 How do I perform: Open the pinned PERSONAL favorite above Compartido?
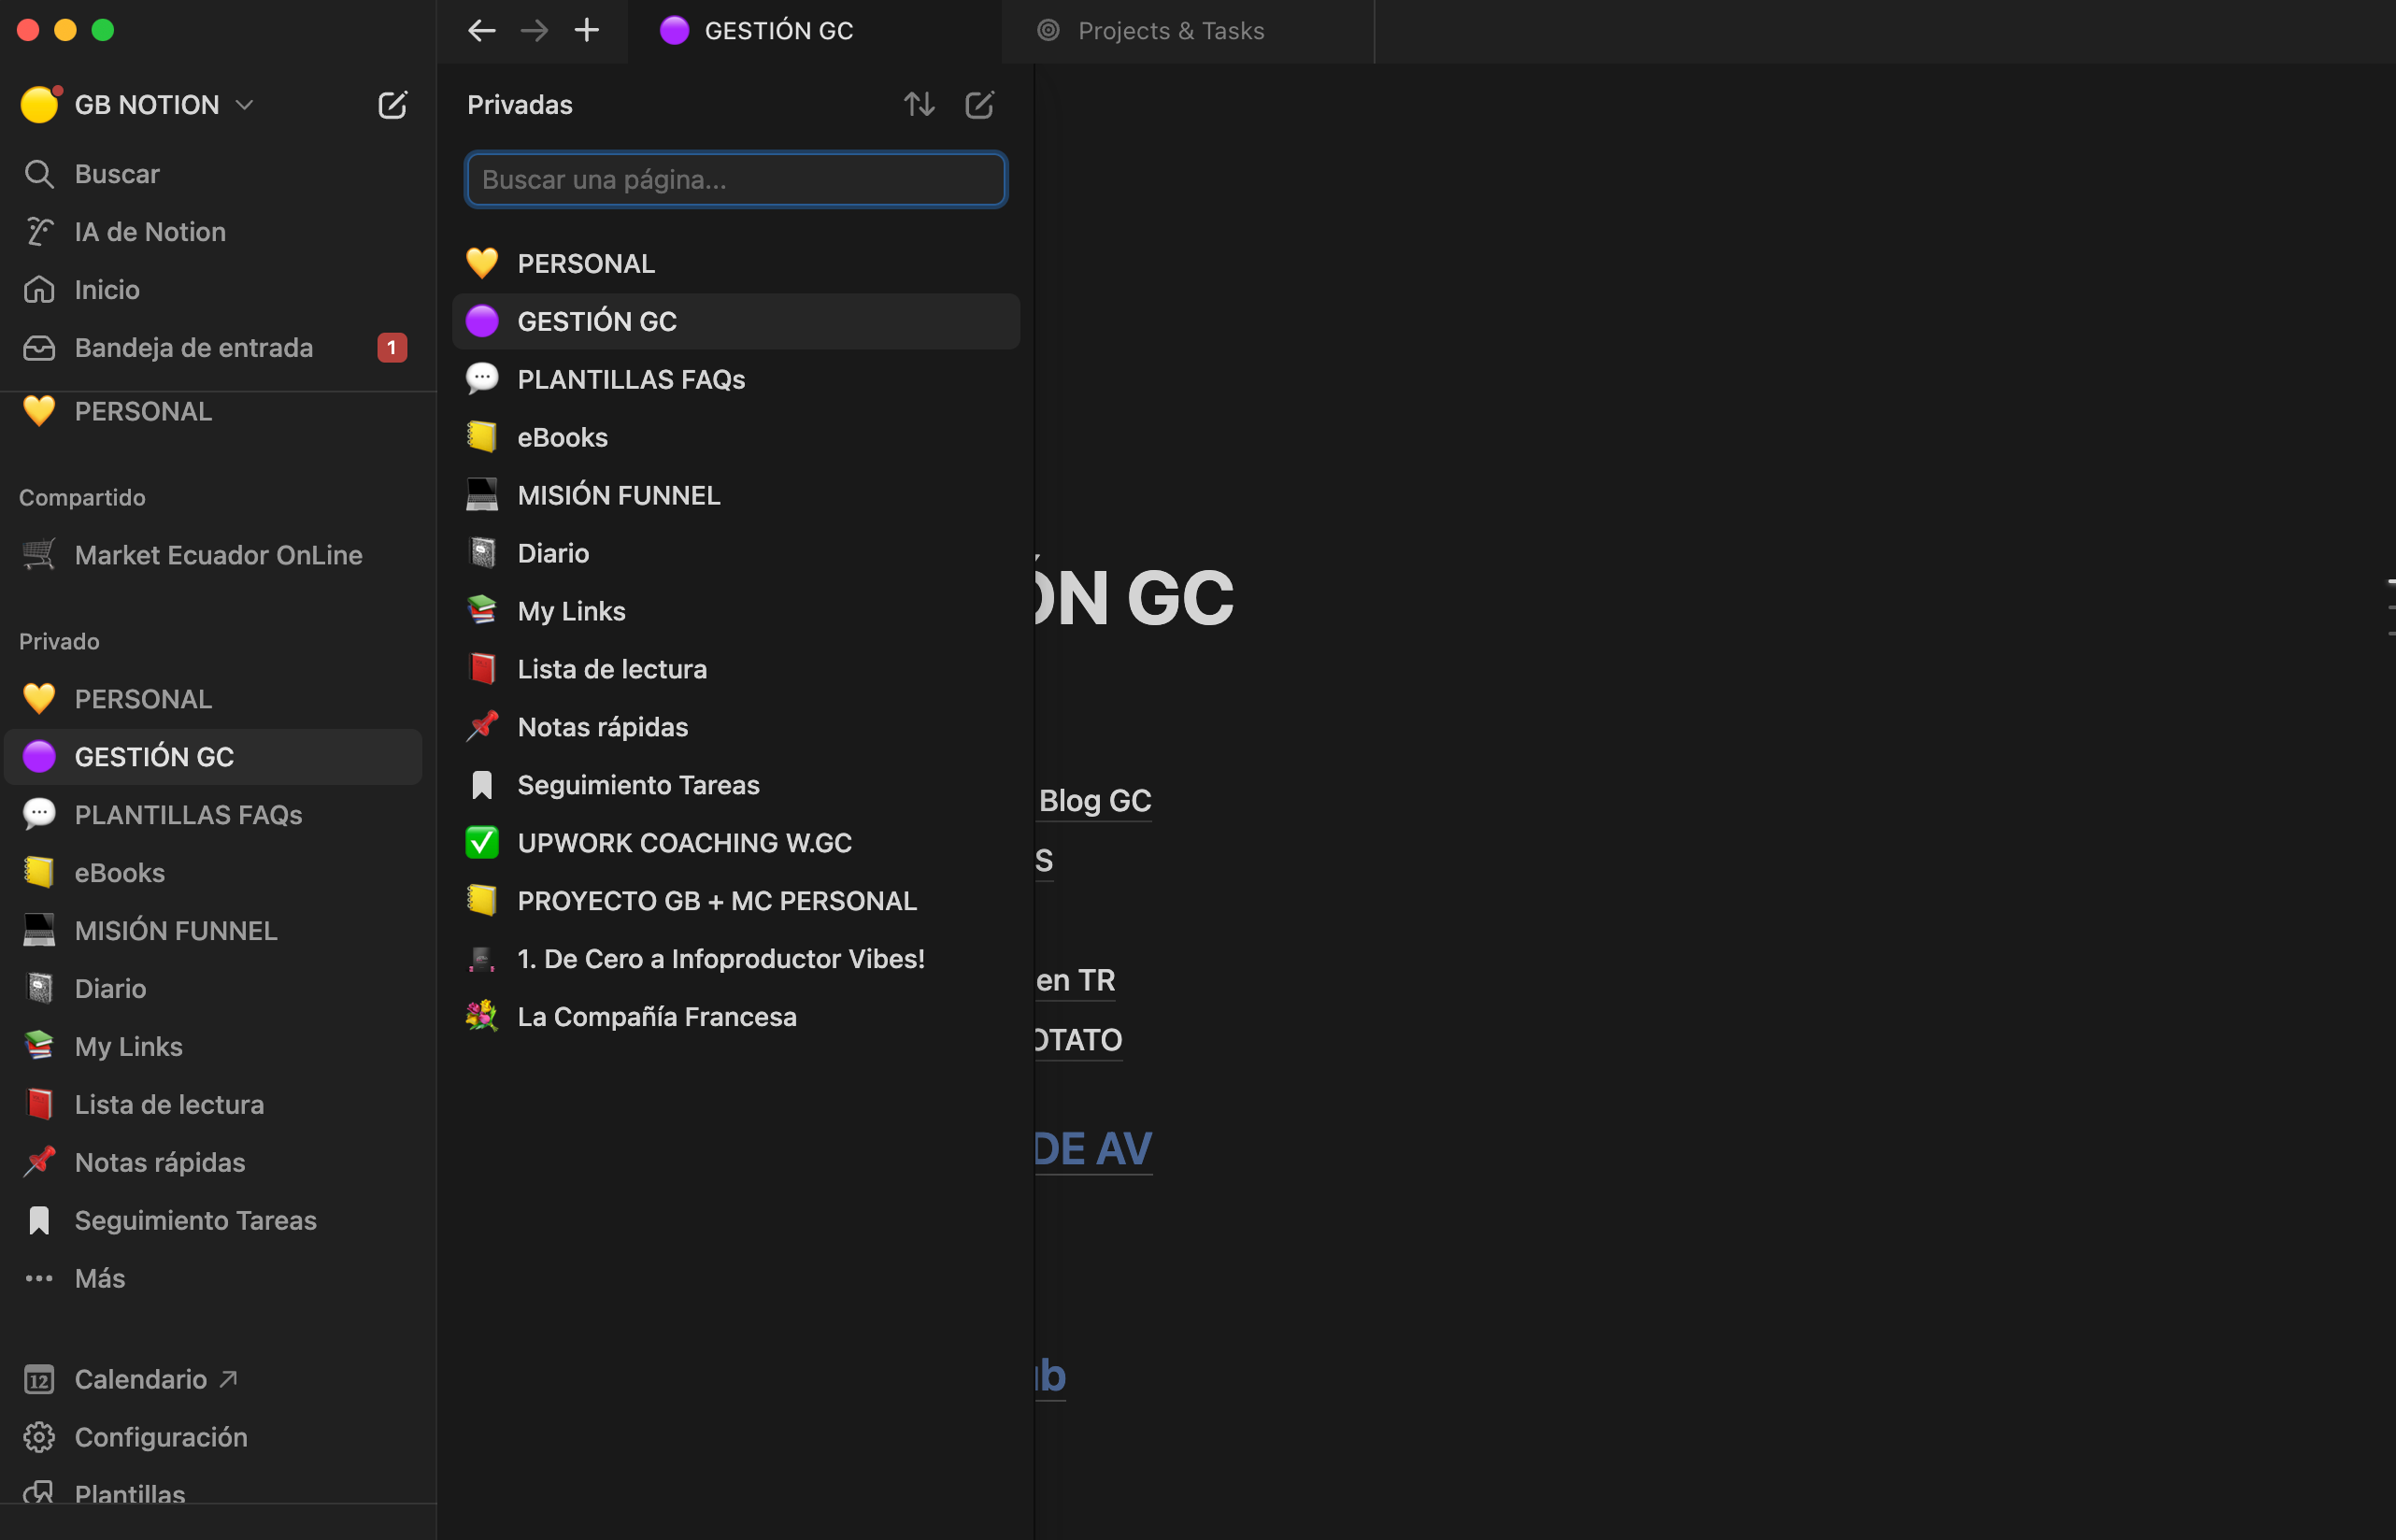pos(212,412)
